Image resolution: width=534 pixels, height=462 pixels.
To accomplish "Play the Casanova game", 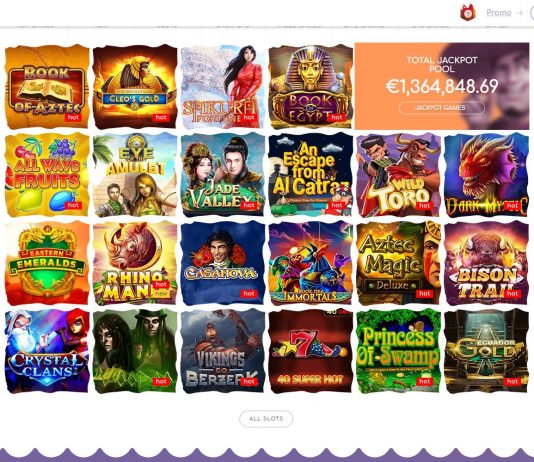I will point(223,263).
